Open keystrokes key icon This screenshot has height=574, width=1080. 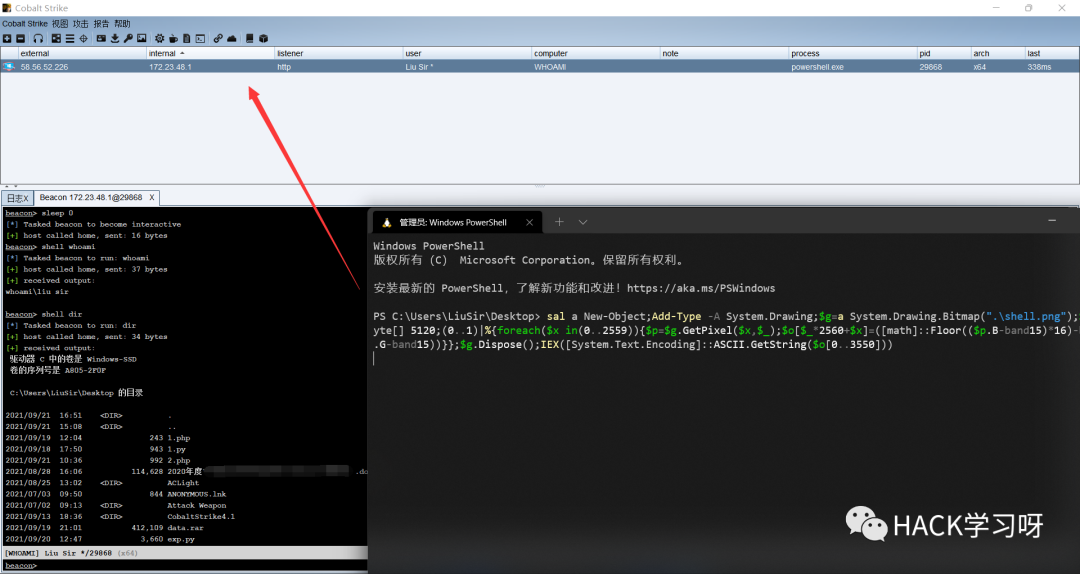[x=128, y=39]
